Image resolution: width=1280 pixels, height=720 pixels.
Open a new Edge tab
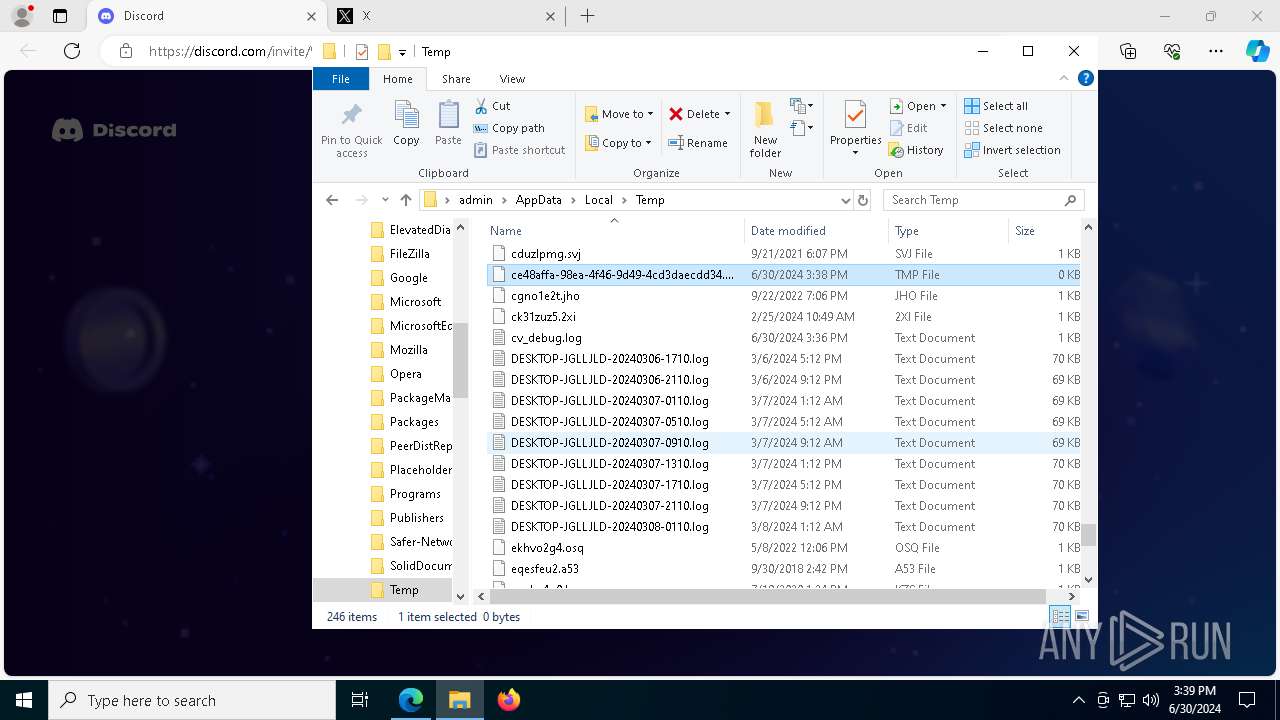click(587, 16)
